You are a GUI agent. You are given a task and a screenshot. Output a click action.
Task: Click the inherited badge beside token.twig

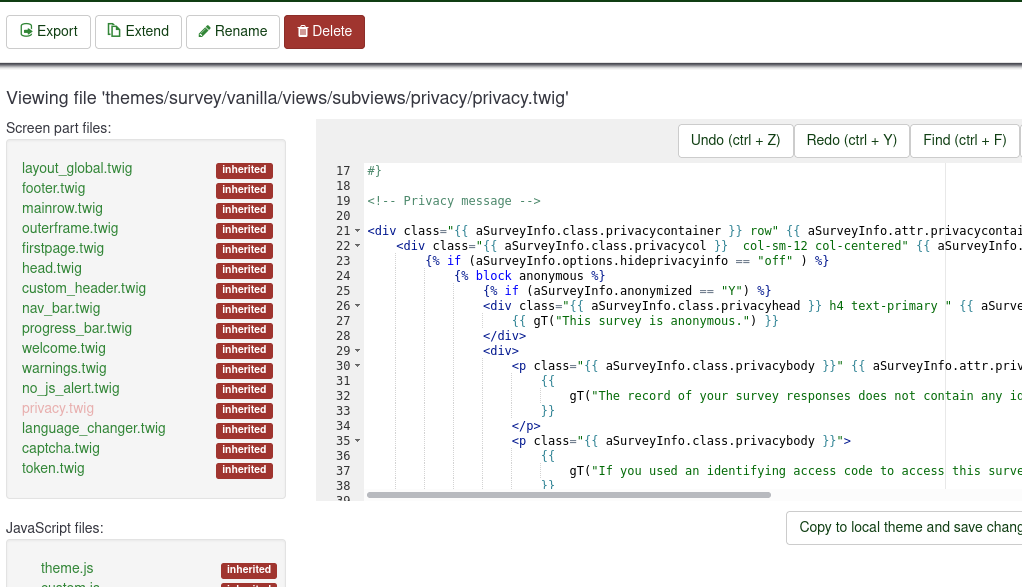tap(244, 470)
